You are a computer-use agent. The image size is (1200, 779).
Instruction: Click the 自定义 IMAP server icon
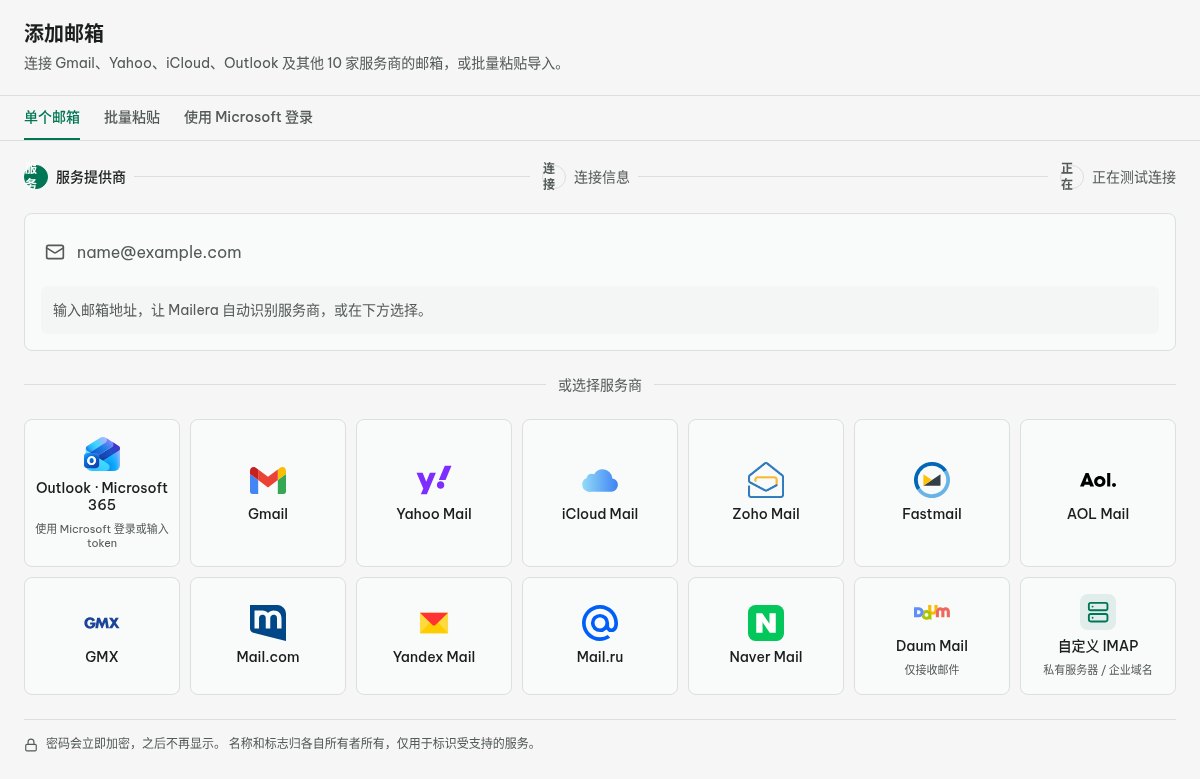tap(1098, 612)
